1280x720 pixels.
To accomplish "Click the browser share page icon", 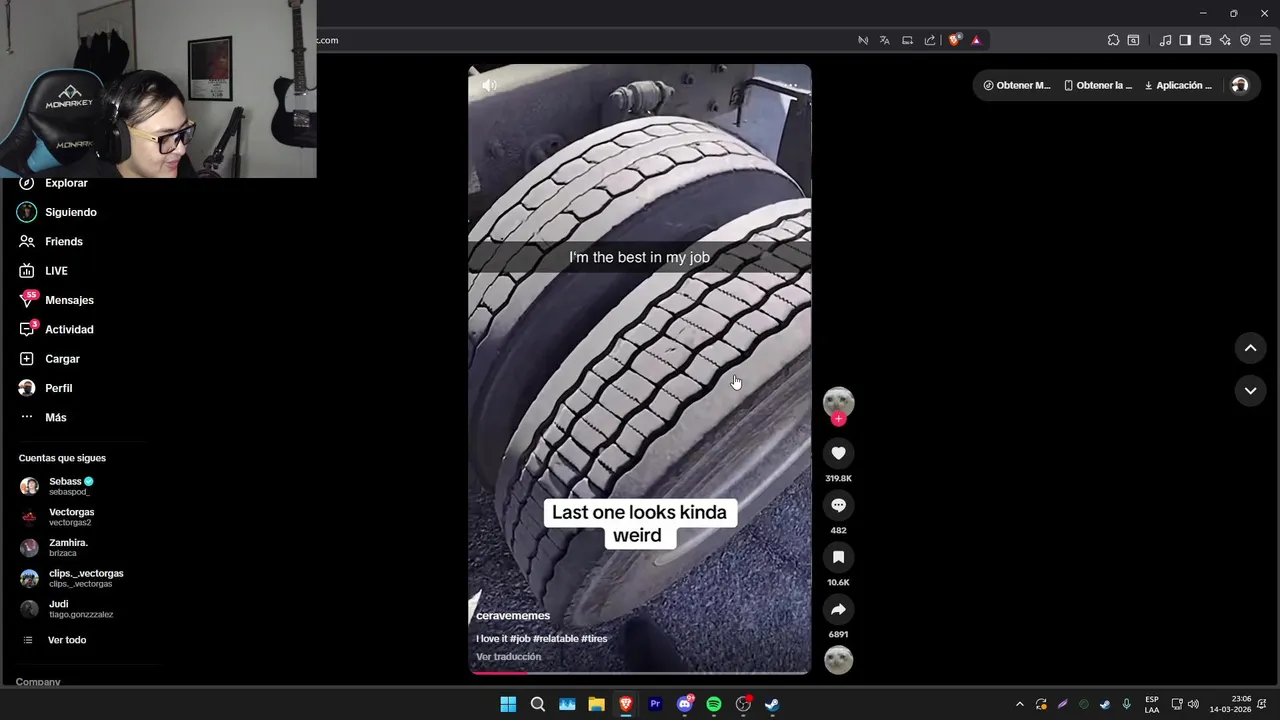I will (x=930, y=40).
